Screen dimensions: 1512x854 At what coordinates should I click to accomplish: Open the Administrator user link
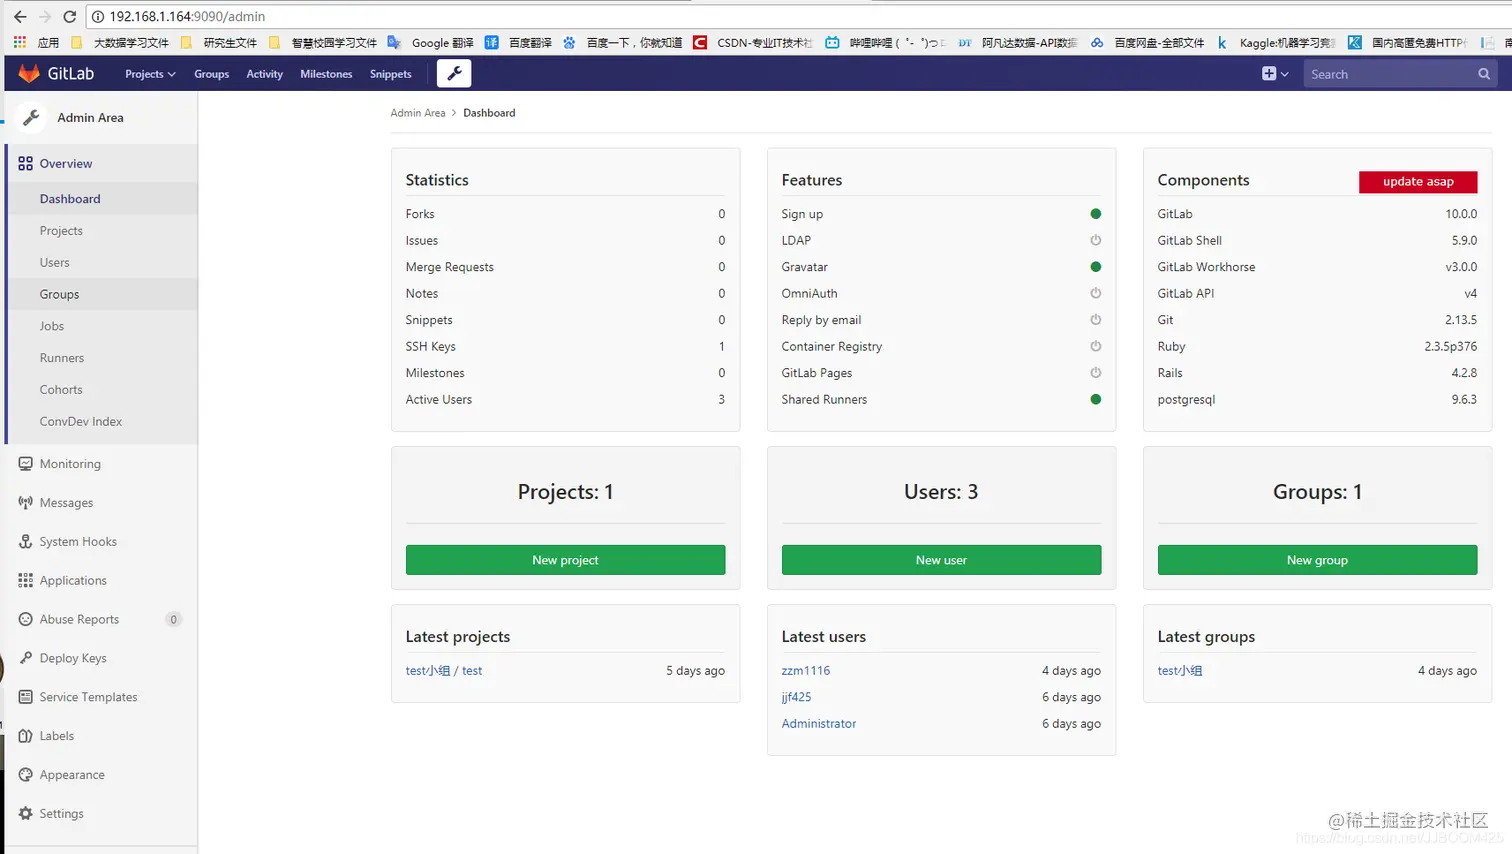[x=819, y=724]
